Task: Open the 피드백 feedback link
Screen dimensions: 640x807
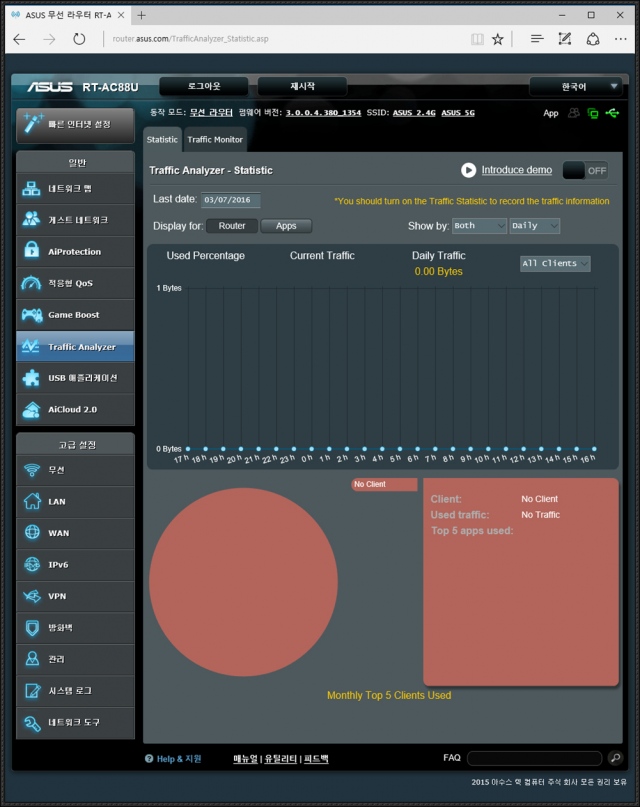Action: pyautogui.click(x=316, y=759)
